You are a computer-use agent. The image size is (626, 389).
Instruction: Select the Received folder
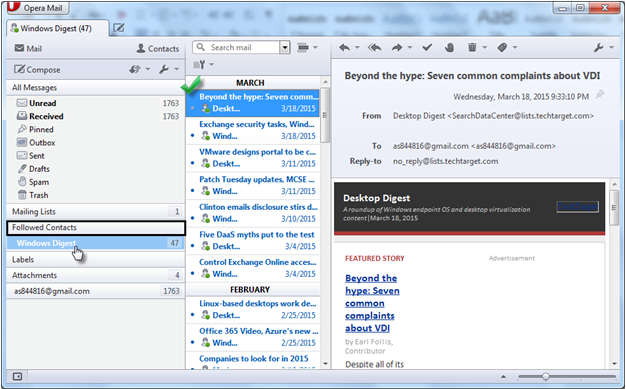pyautogui.click(x=96, y=116)
